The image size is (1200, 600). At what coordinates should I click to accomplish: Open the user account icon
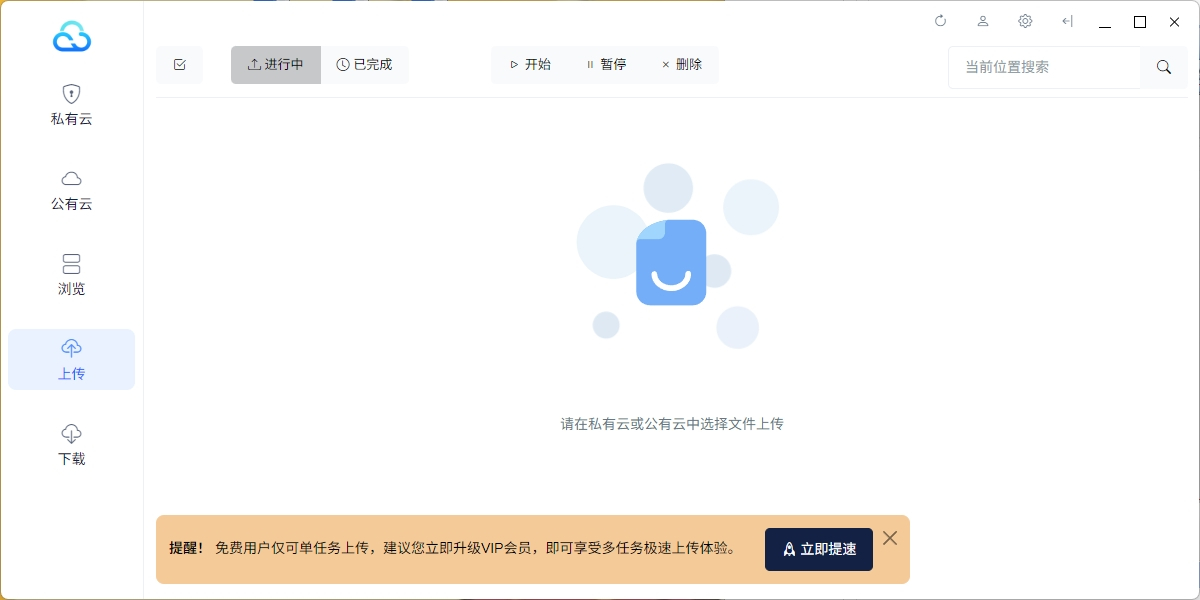coord(983,21)
